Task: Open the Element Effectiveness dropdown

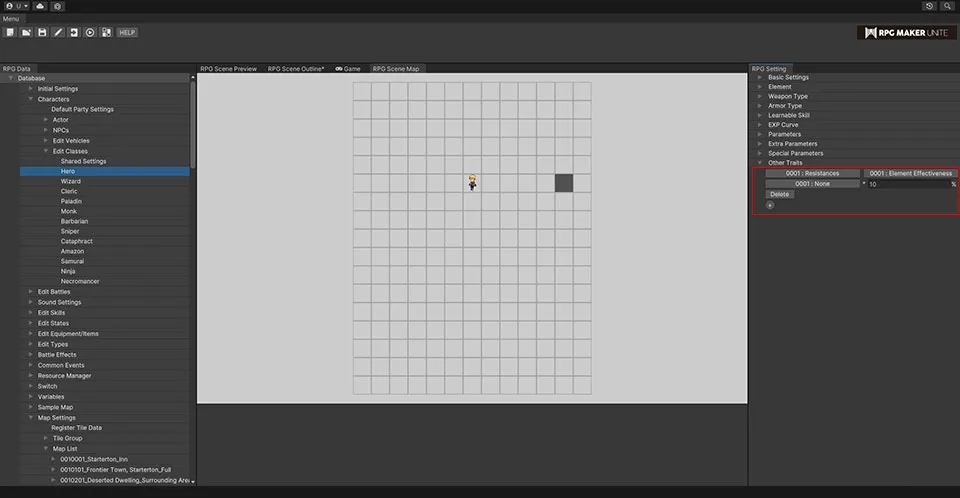Action: pos(910,173)
